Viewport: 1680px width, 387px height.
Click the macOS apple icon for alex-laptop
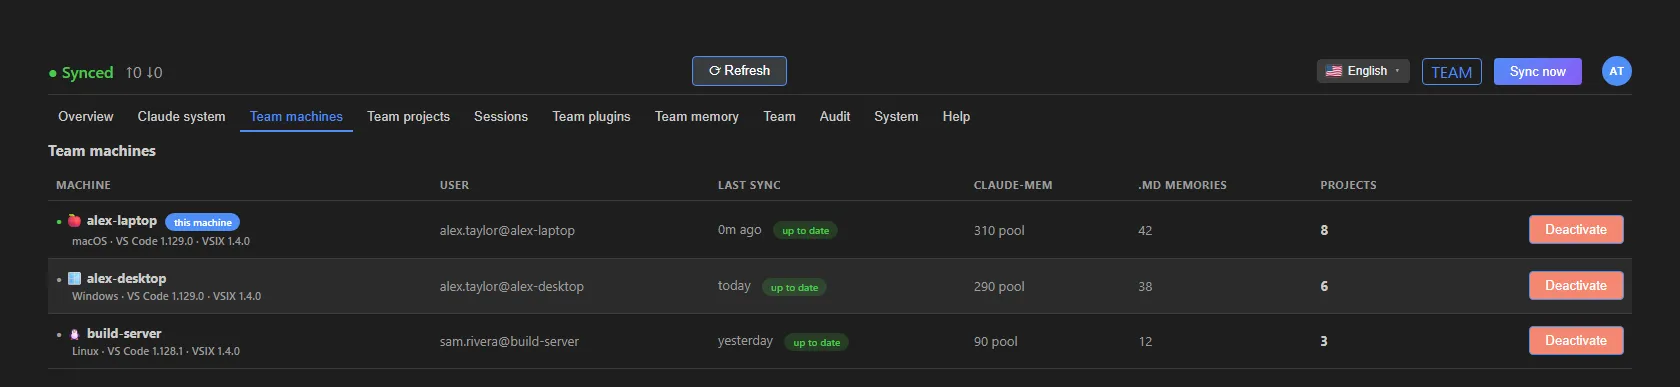[x=74, y=220]
